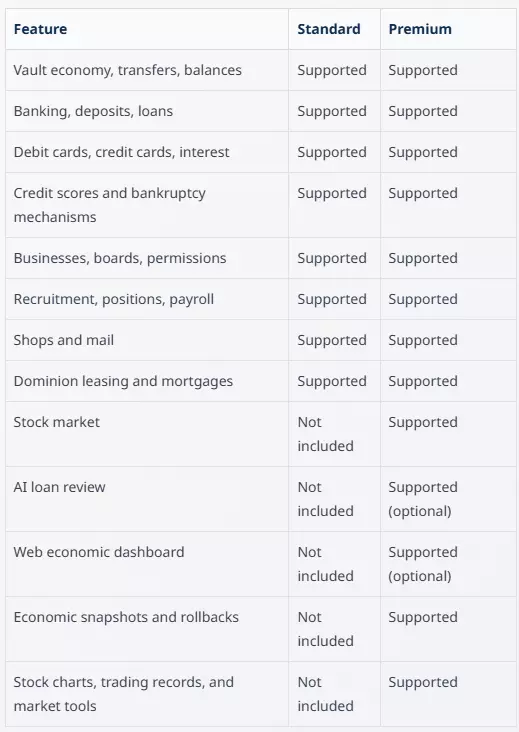Select Supported (optional) for AI loan review

click(422, 499)
